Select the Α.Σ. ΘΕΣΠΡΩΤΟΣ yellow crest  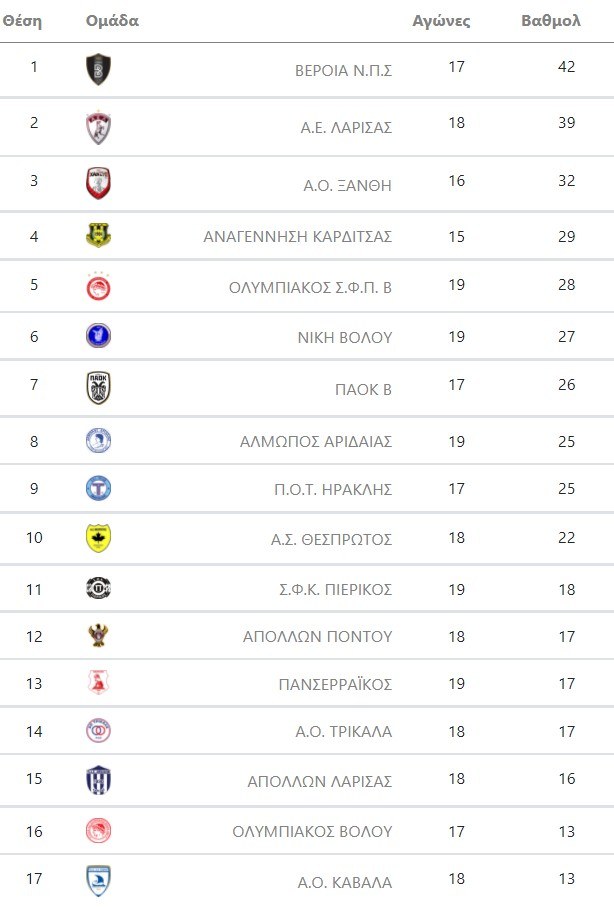[98, 538]
